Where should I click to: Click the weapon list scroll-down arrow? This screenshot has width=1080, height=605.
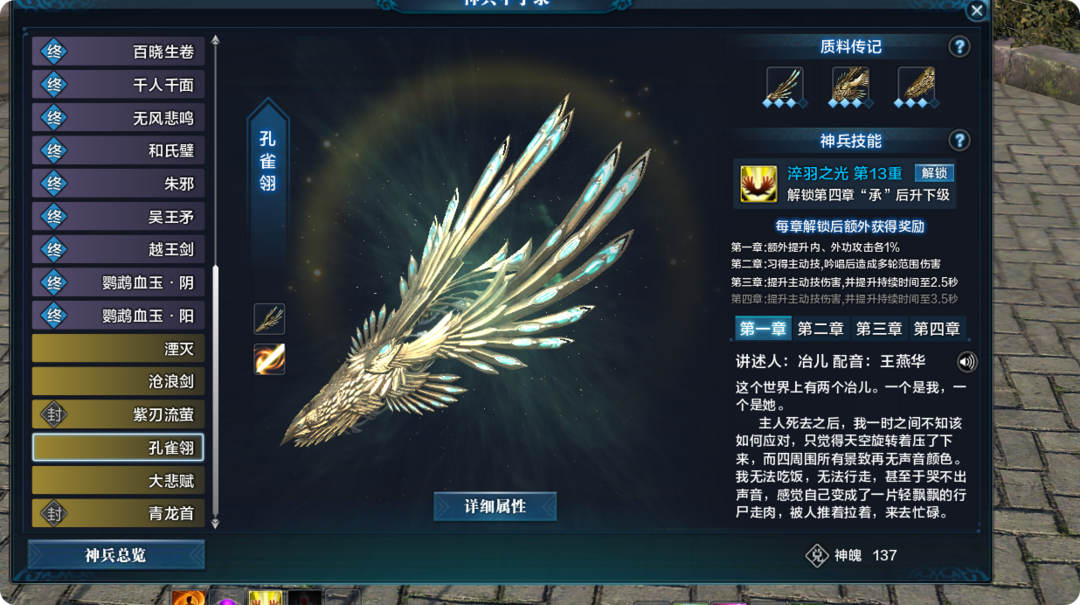(216, 524)
